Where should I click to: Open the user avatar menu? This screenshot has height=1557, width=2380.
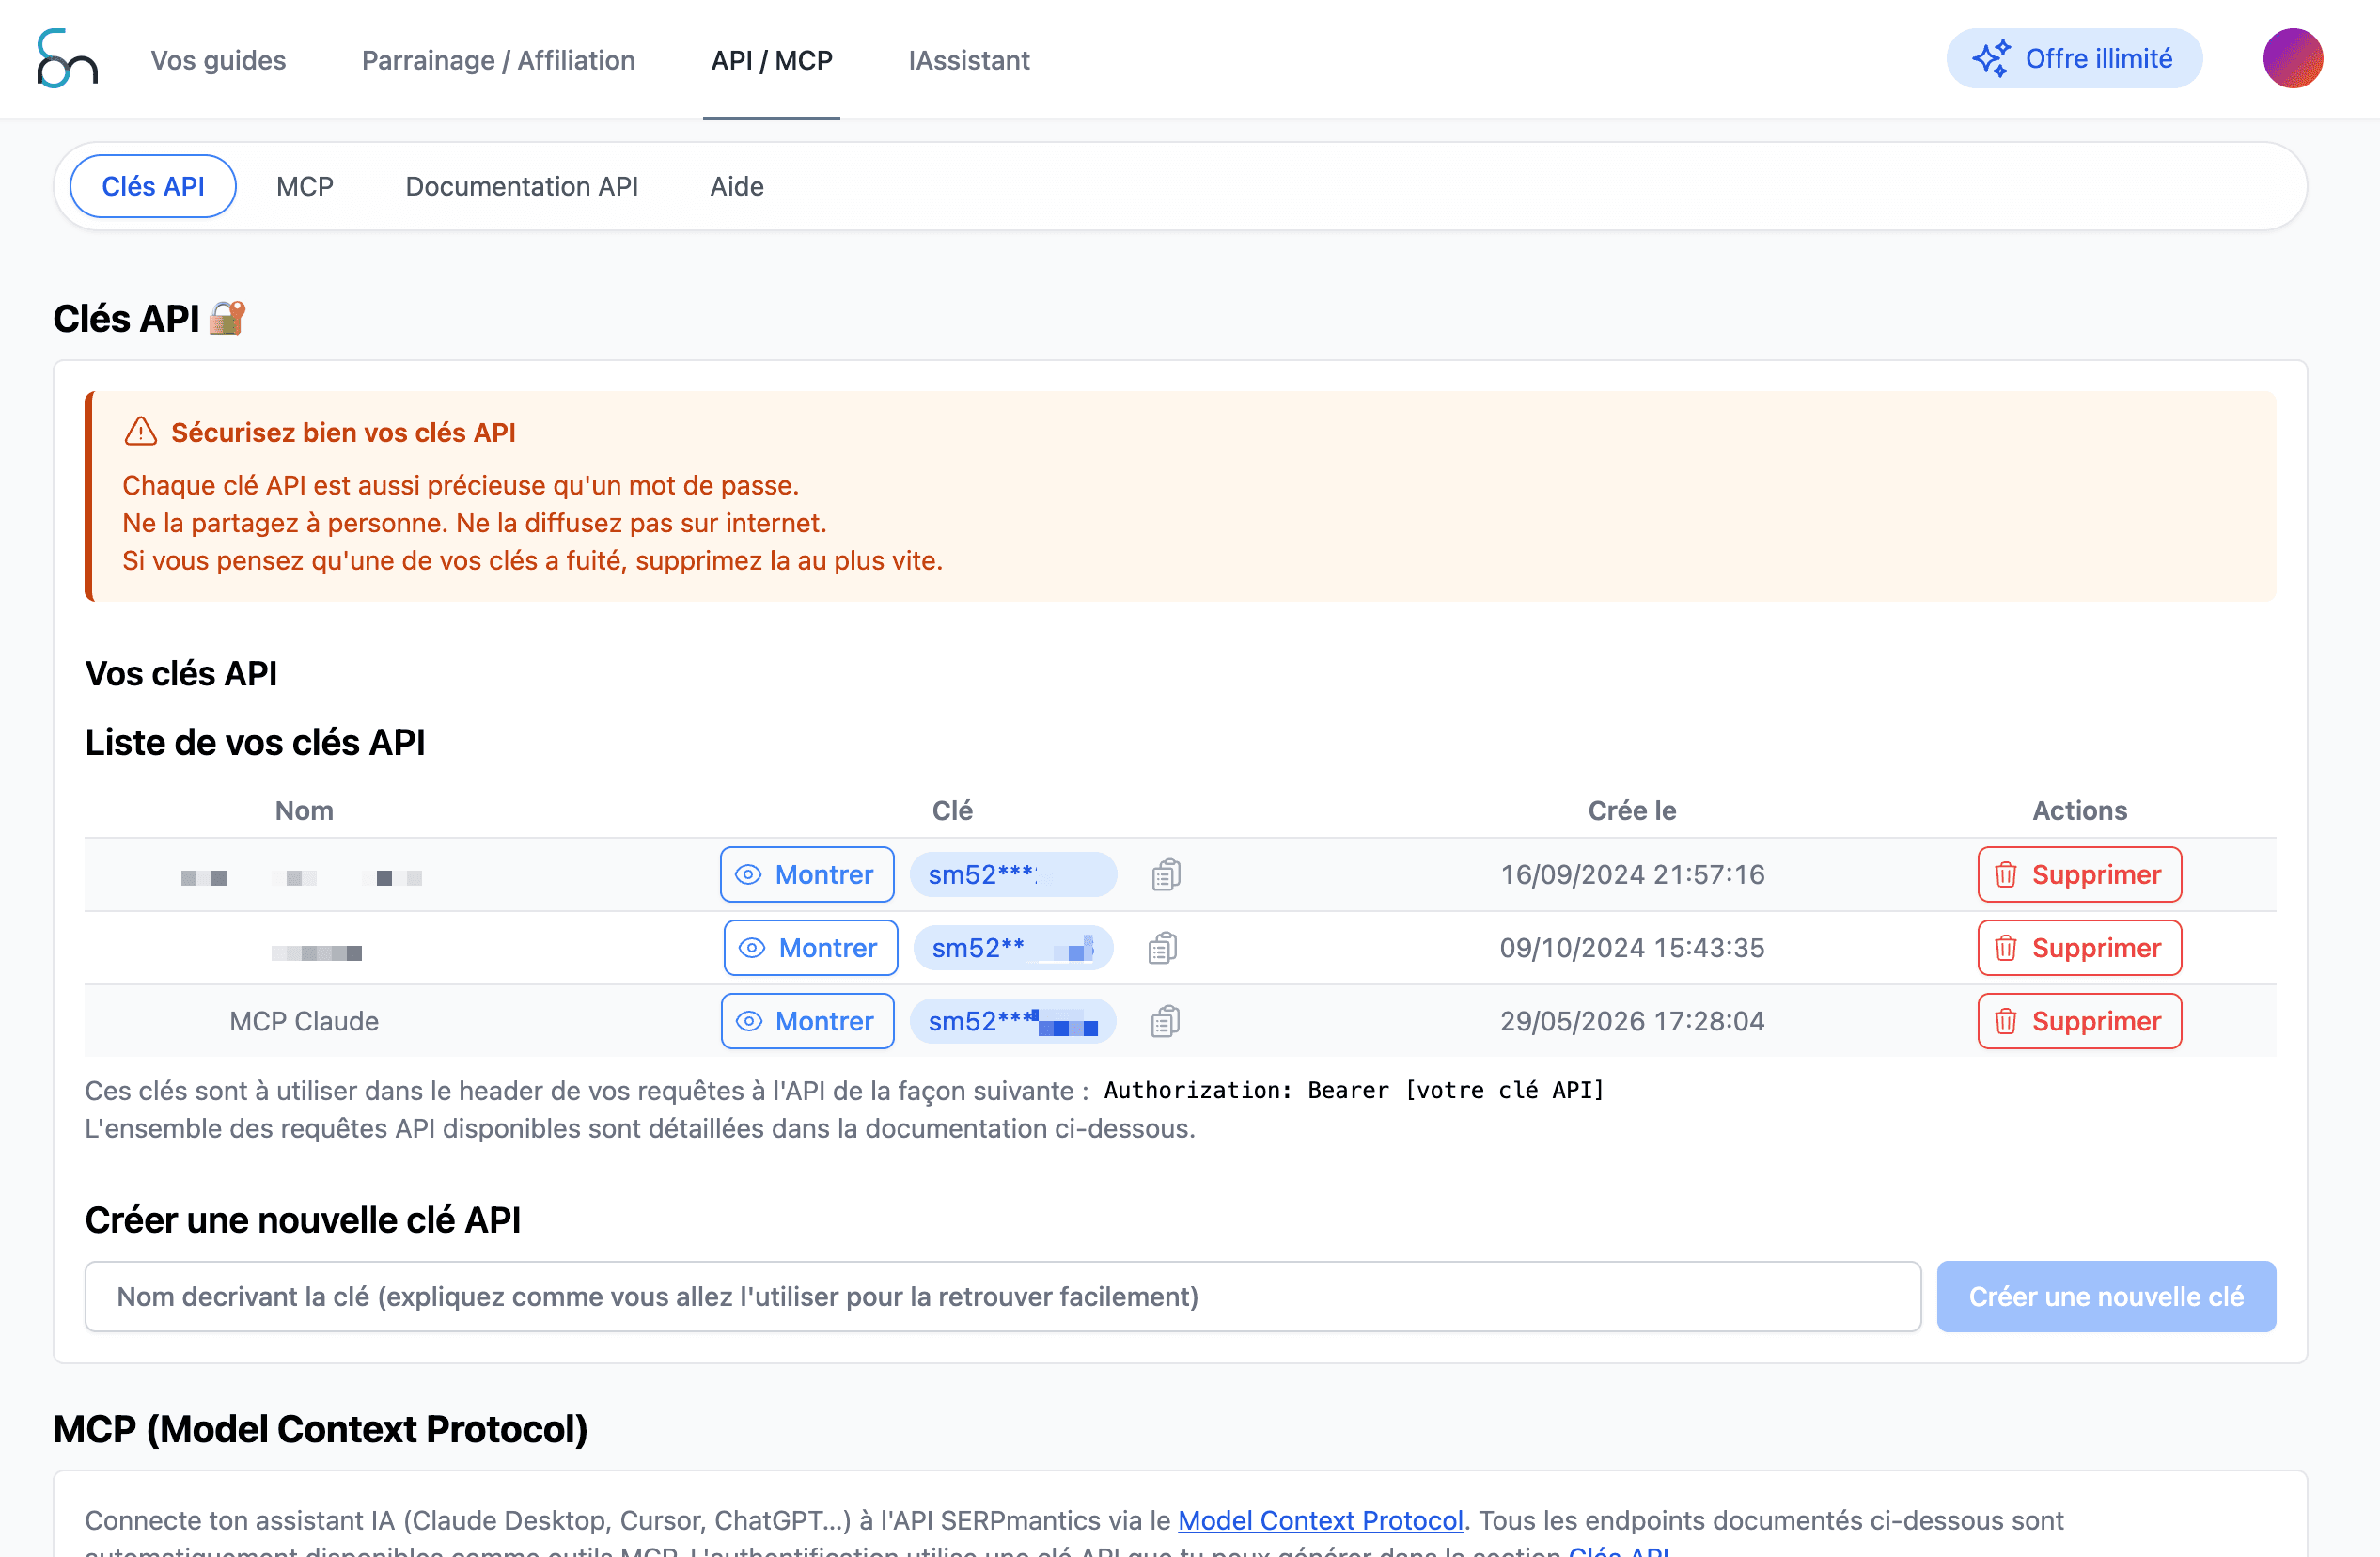click(2292, 59)
